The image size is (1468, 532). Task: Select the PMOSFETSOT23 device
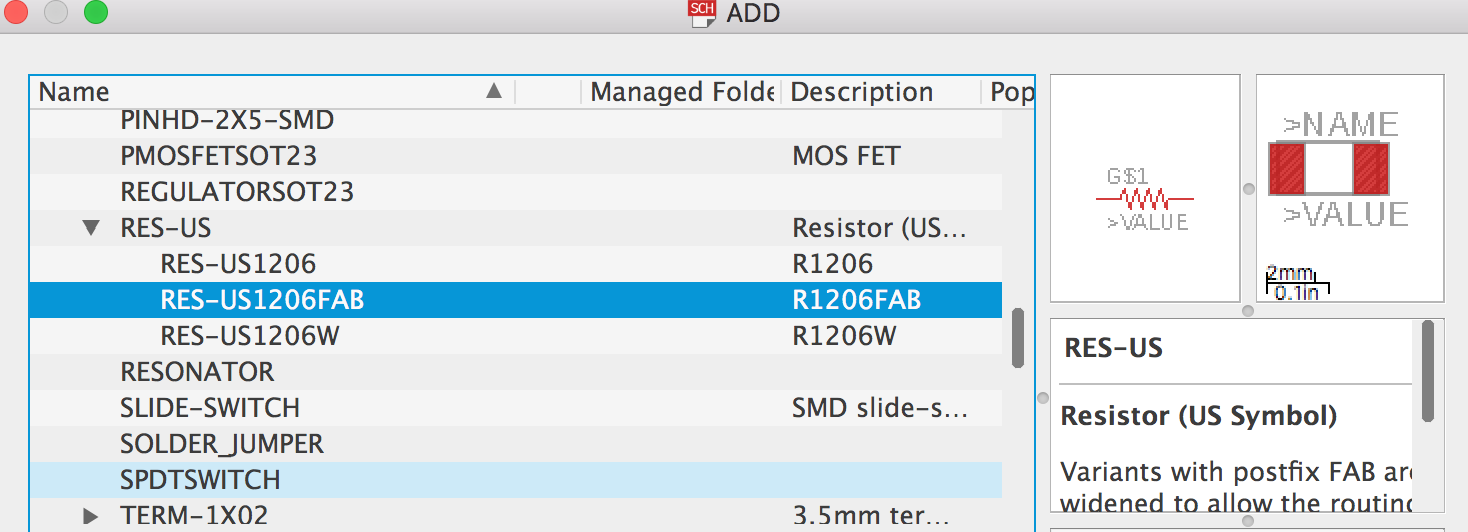pos(218,156)
